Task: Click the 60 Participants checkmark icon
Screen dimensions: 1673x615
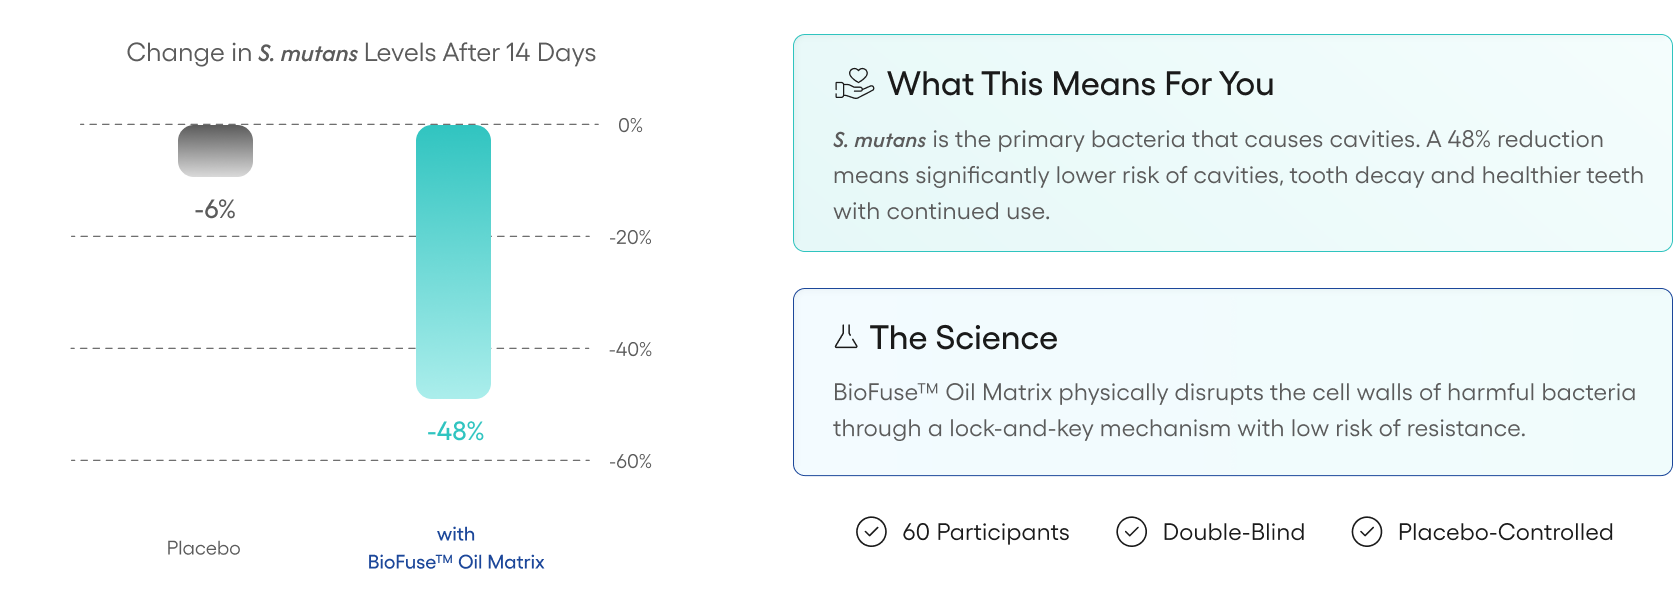Action: point(871,532)
